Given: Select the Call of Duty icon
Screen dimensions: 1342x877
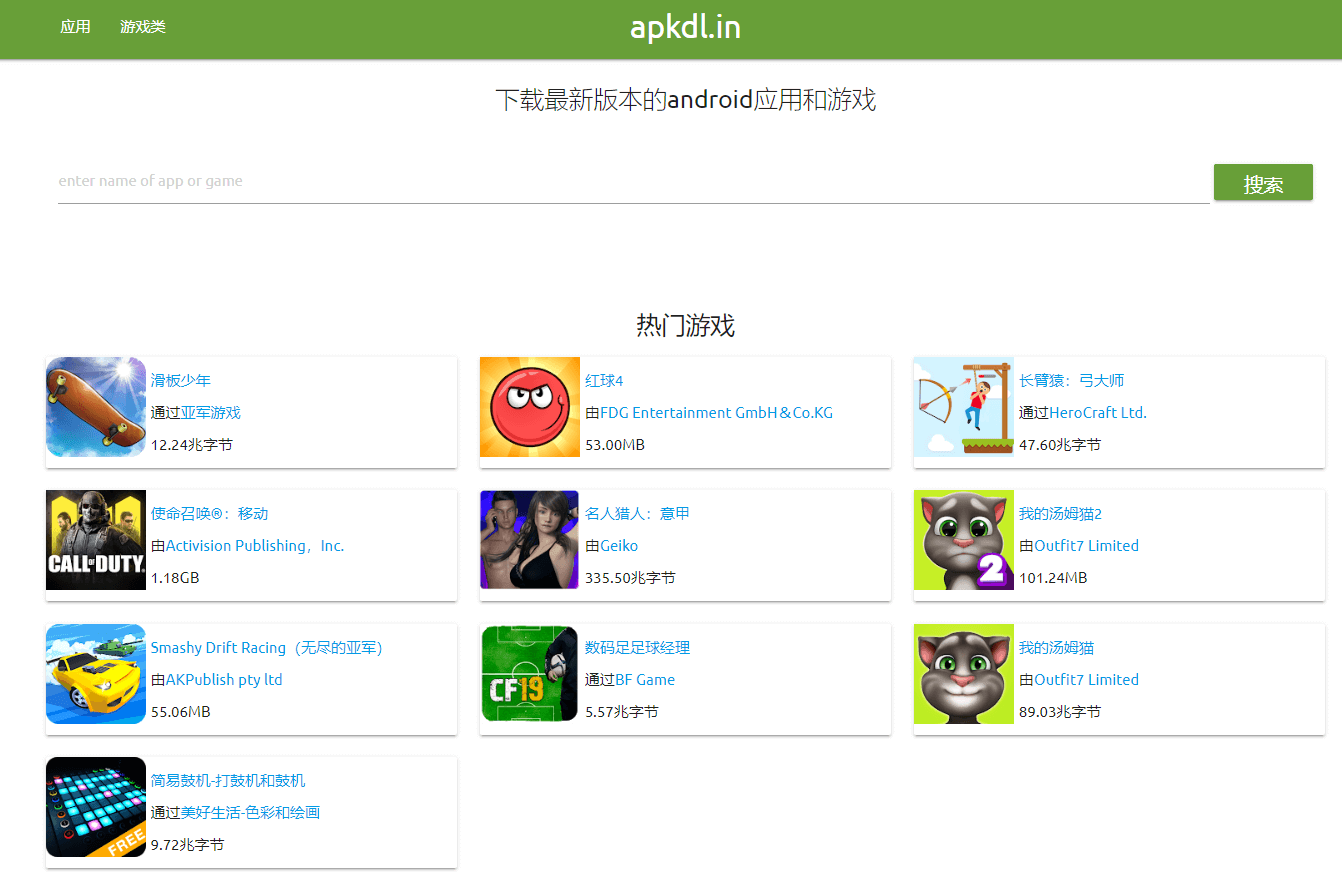Looking at the screenshot, I should pos(96,540).
